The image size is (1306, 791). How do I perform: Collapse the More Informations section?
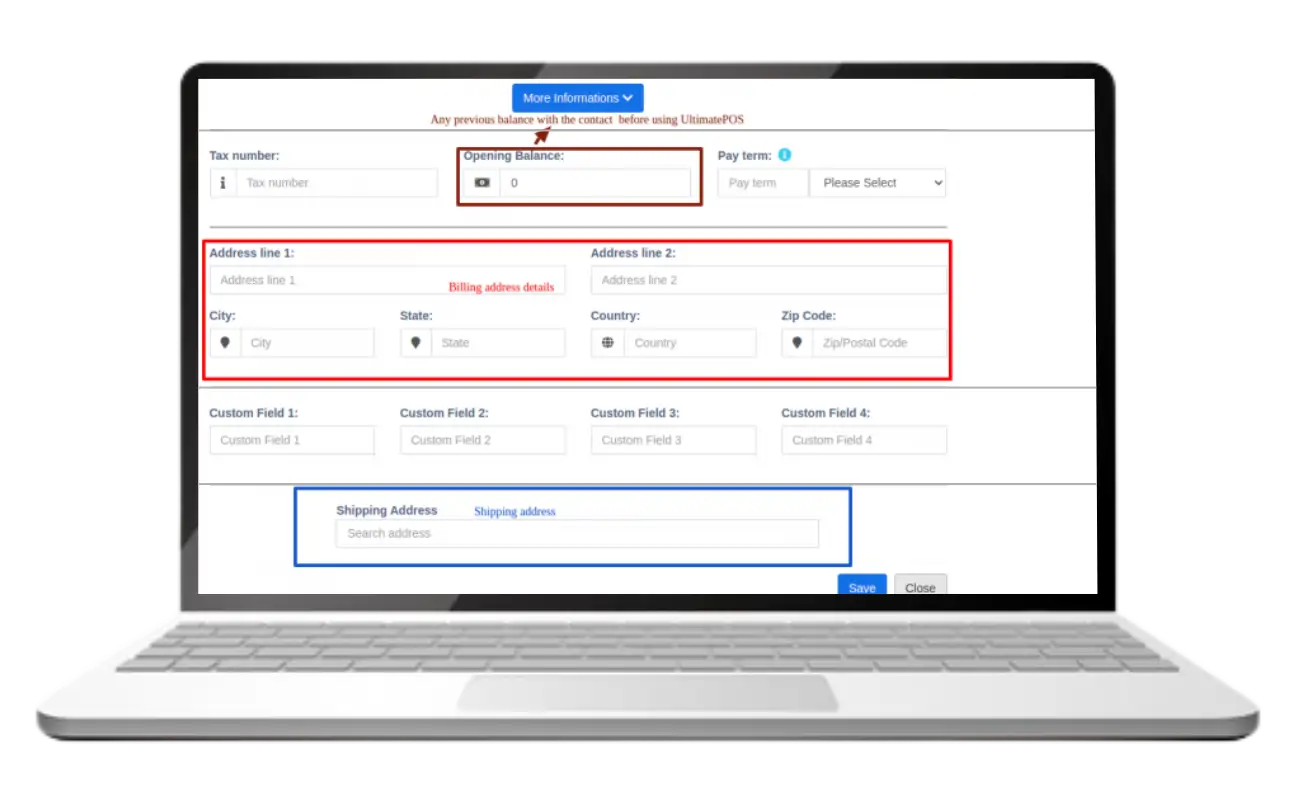click(577, 98)
